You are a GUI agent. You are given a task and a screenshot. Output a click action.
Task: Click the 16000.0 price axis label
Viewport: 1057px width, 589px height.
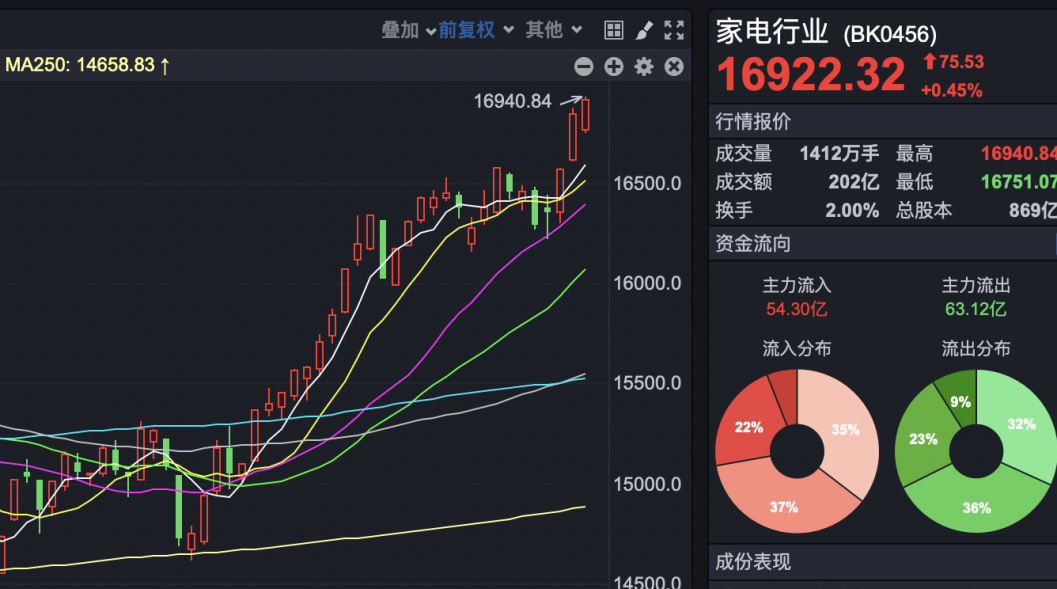647,283
